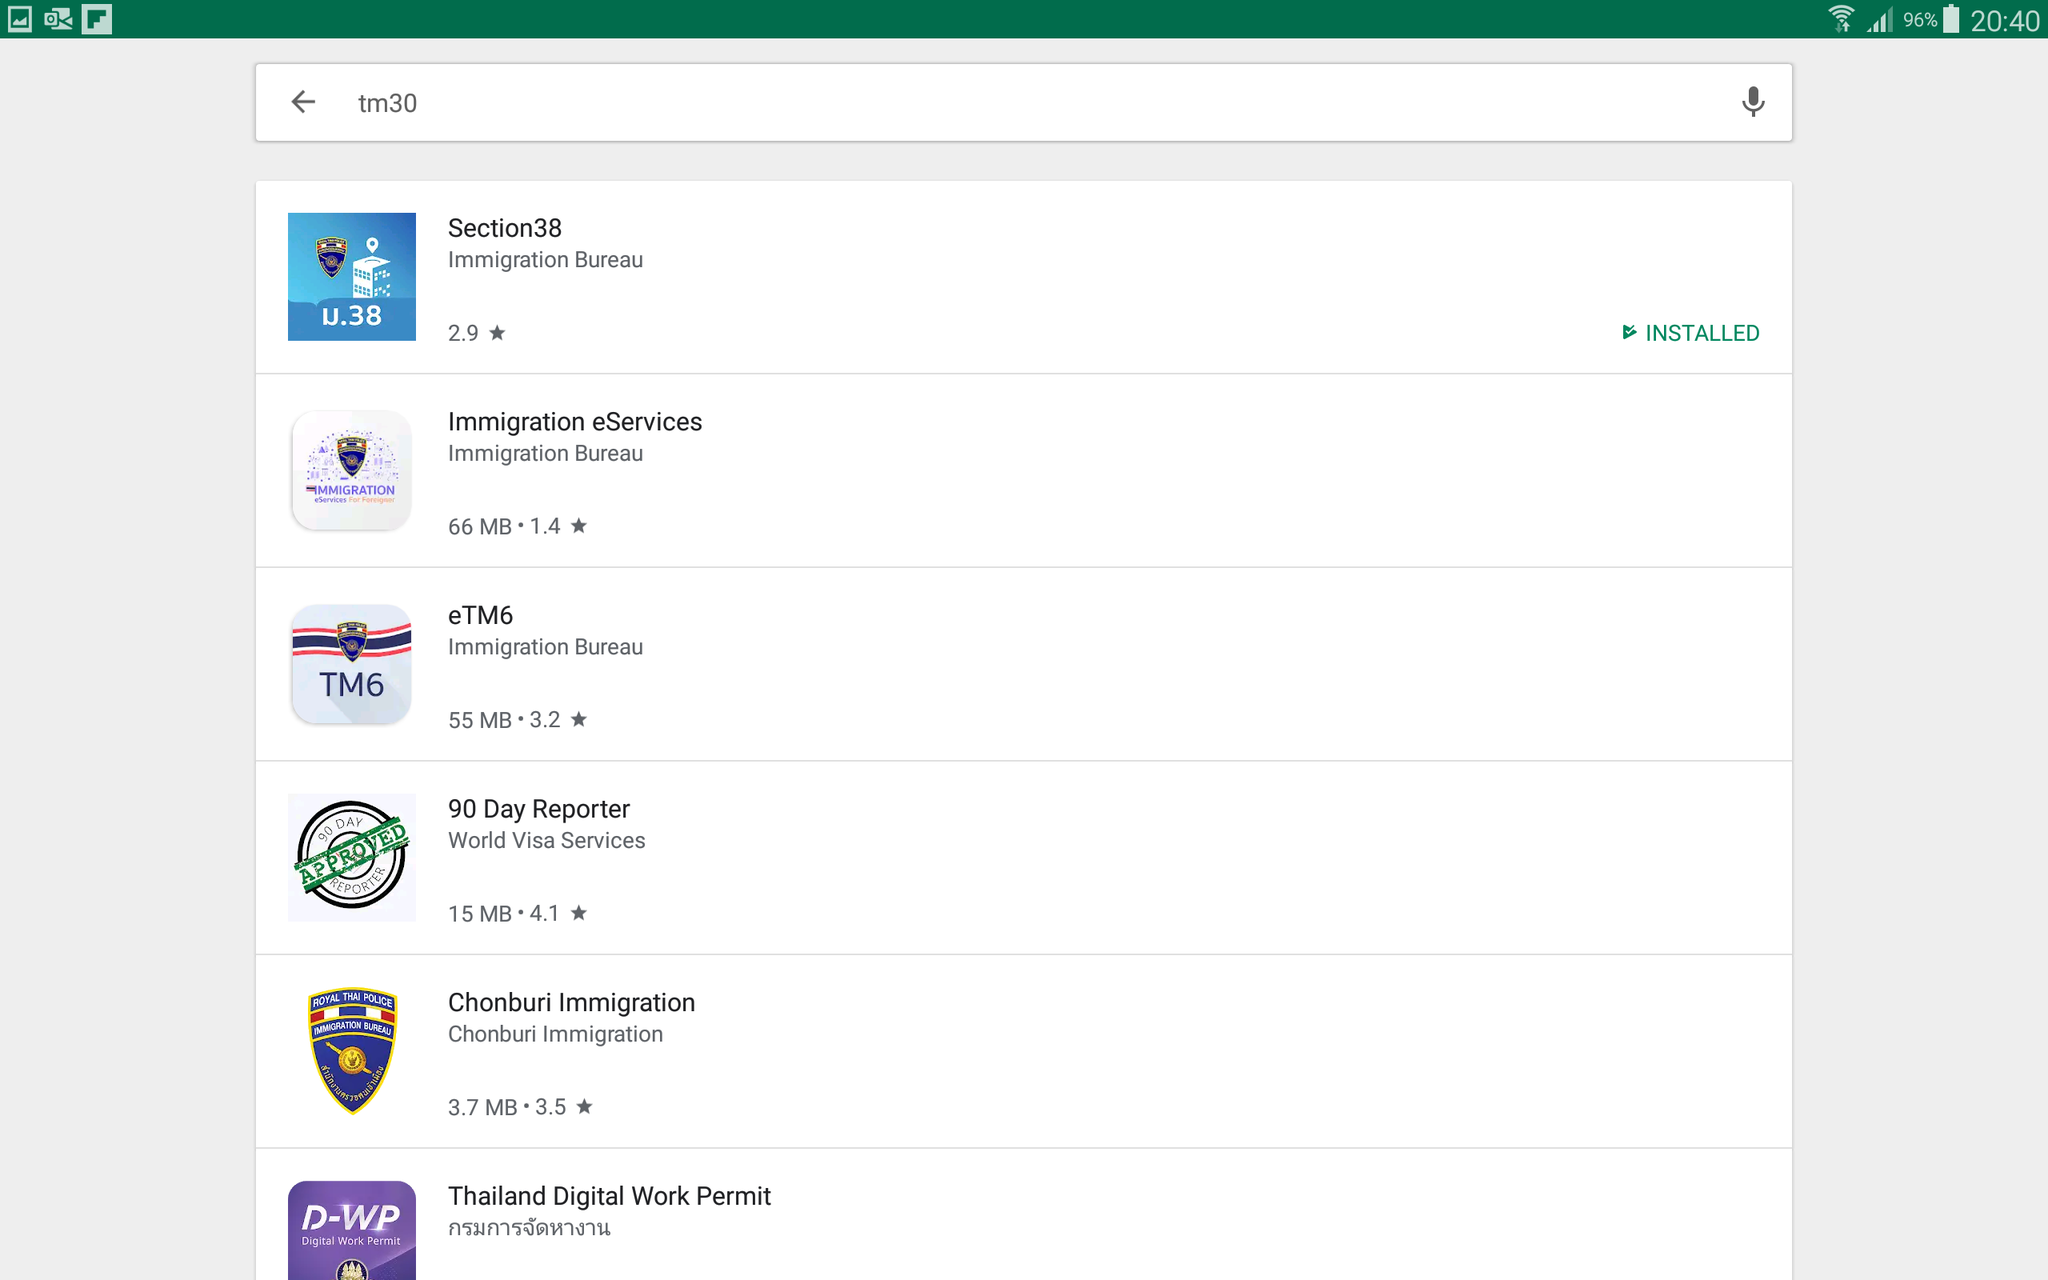Activate voice search microphone
The width and height of the screenshot is (2048, 1280).
click(1752, 102)
